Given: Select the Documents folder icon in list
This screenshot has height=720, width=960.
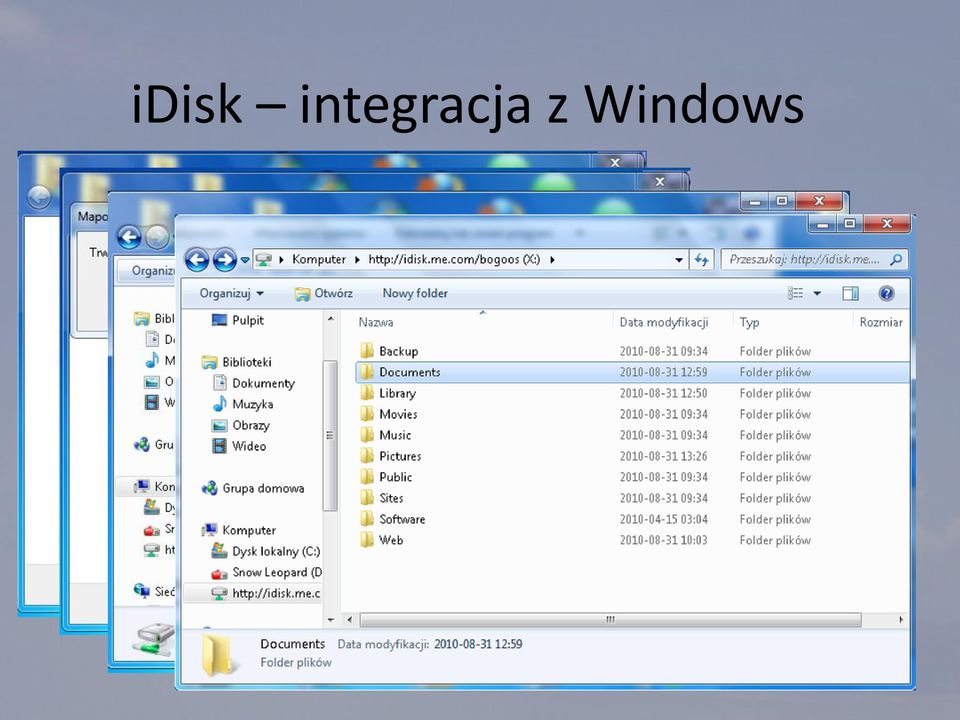Looking at the screenshot, I should [367, 372].
